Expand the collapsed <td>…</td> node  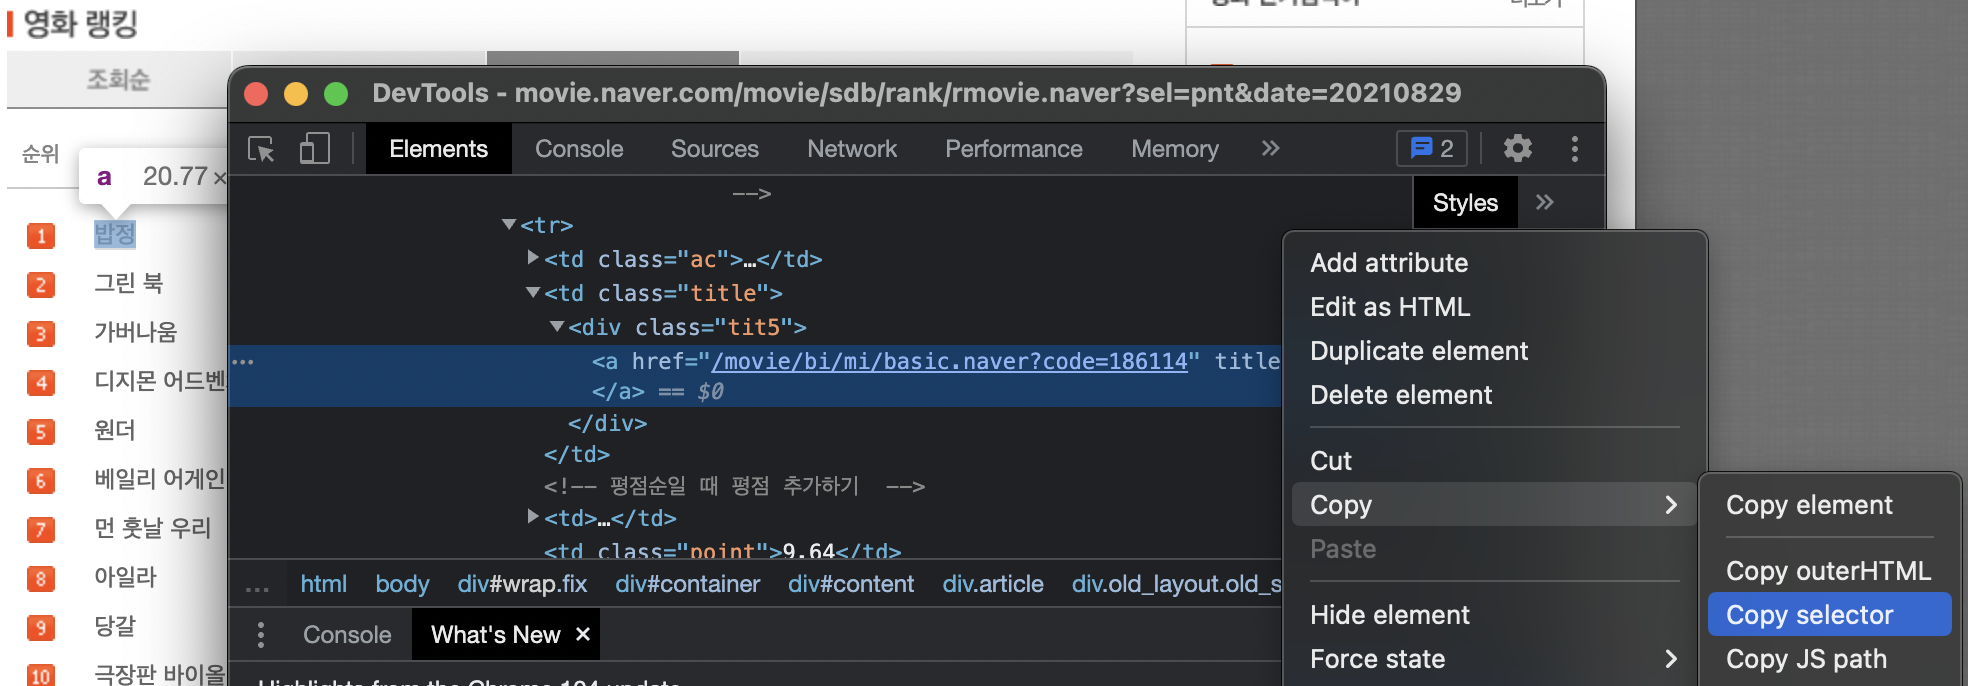coord(533,517)
